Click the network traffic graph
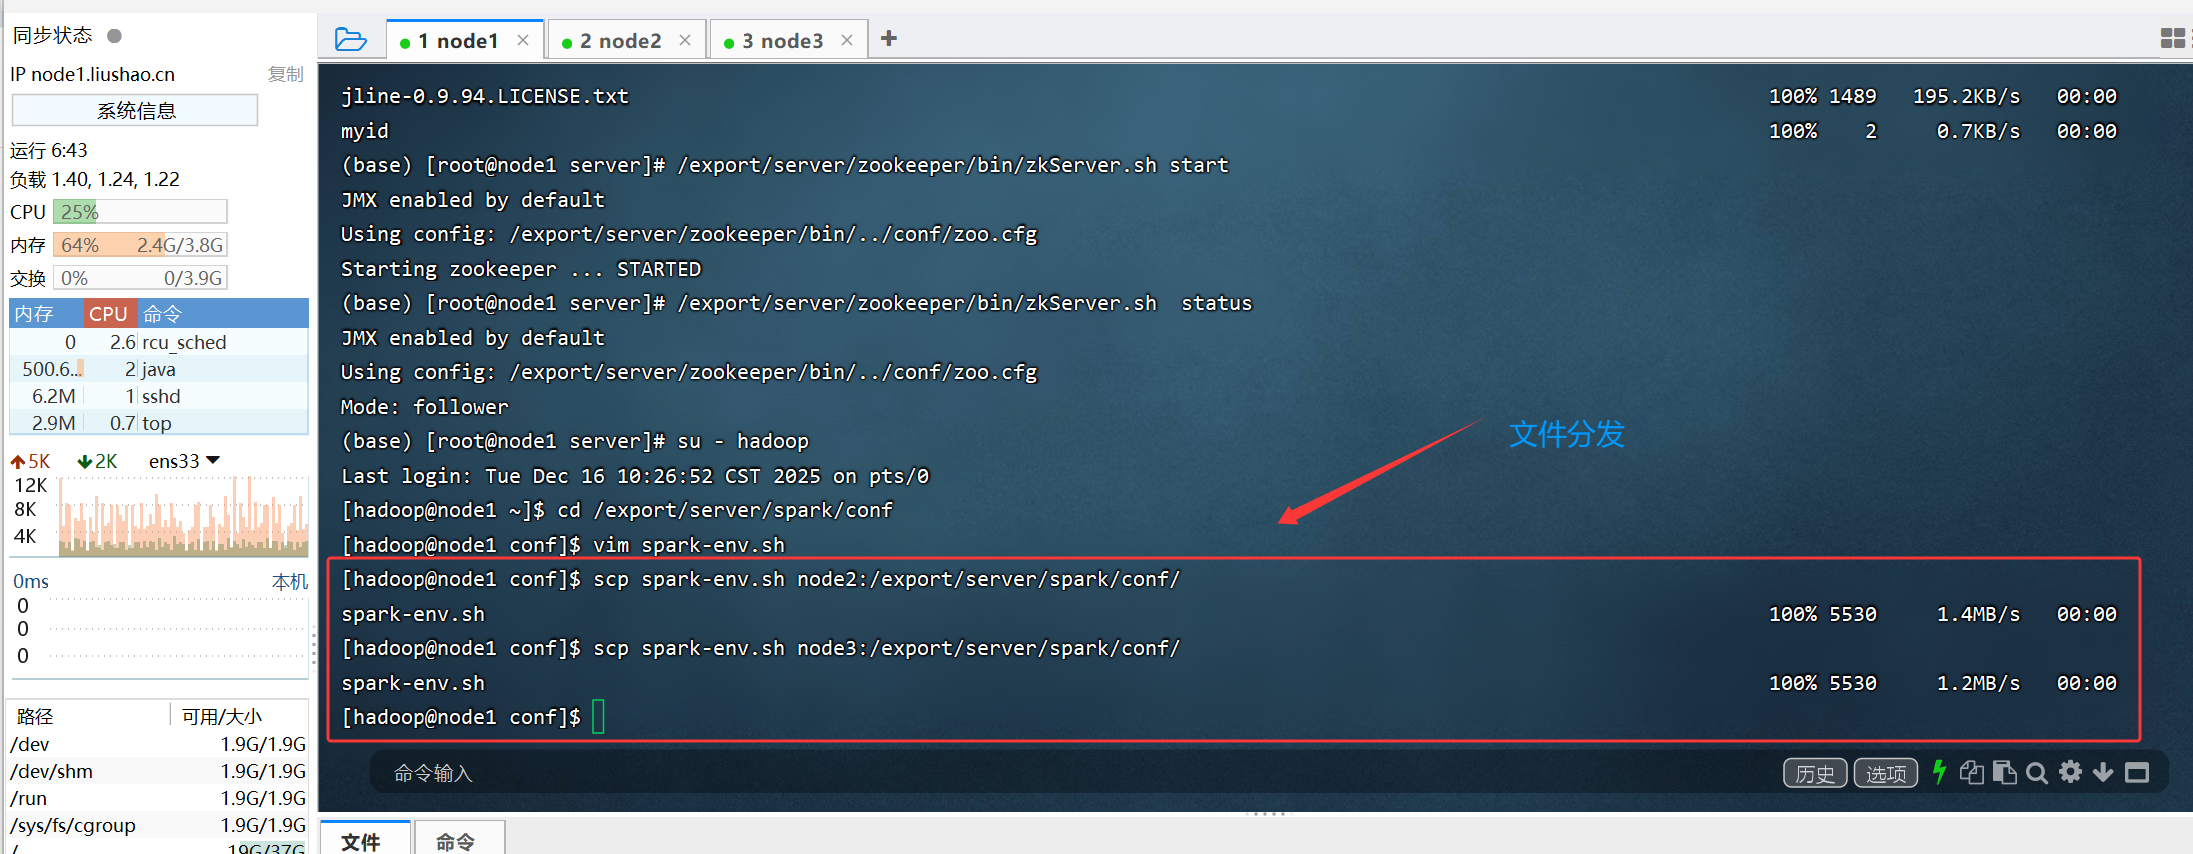 (x=183, y=515)
